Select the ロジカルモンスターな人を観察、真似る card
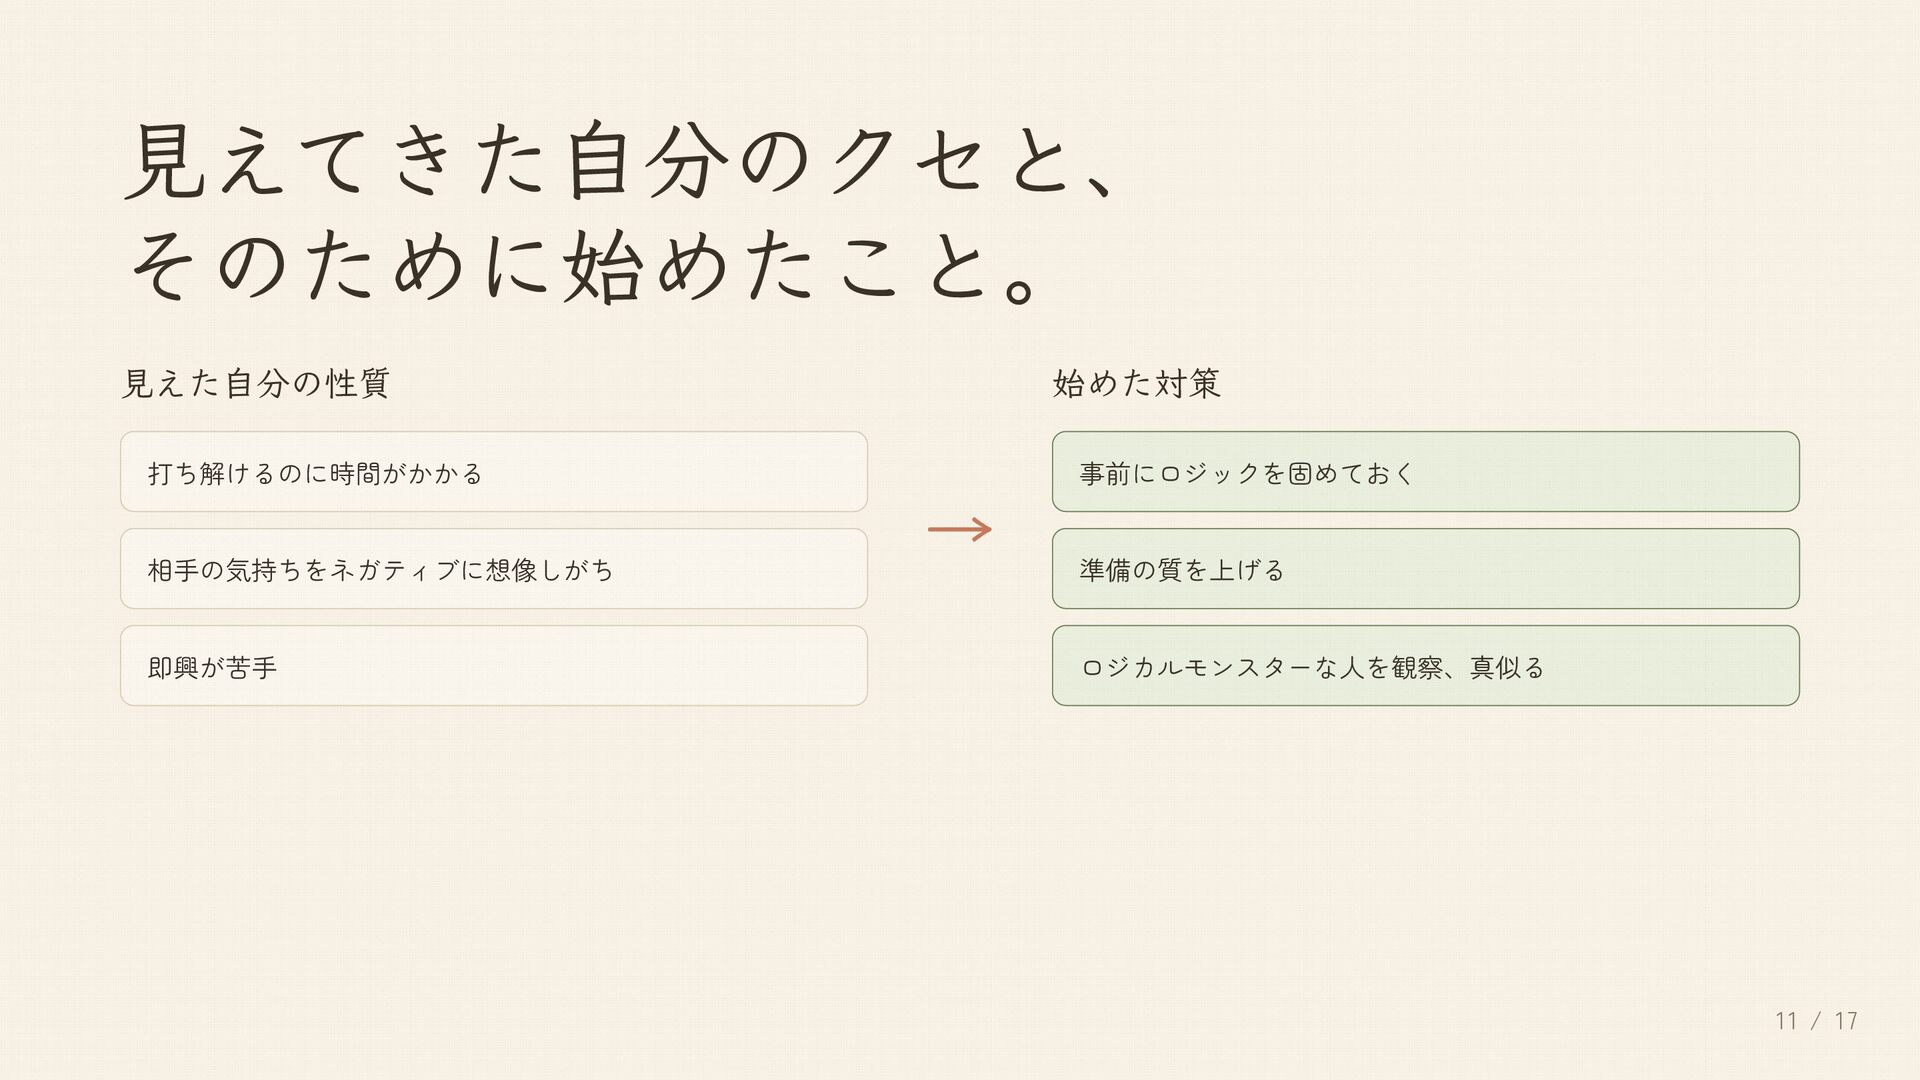This screenshot has height=1080, width=1920. [1425, 666]
